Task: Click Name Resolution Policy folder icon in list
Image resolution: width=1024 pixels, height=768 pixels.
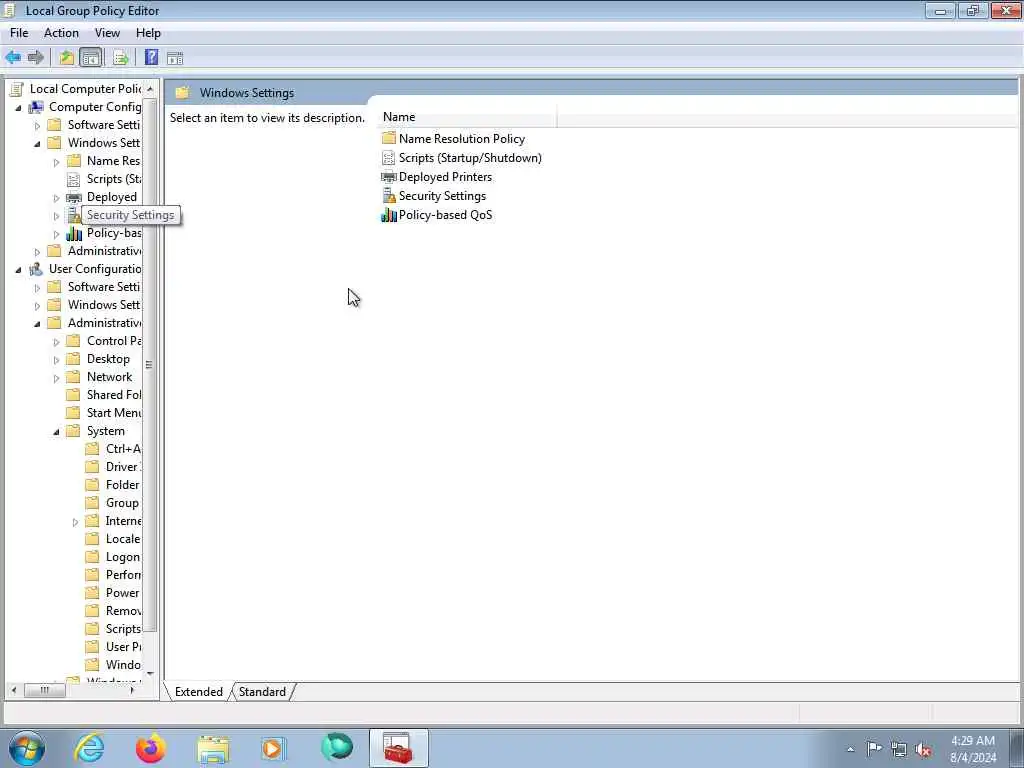Action: coord(389,138)
